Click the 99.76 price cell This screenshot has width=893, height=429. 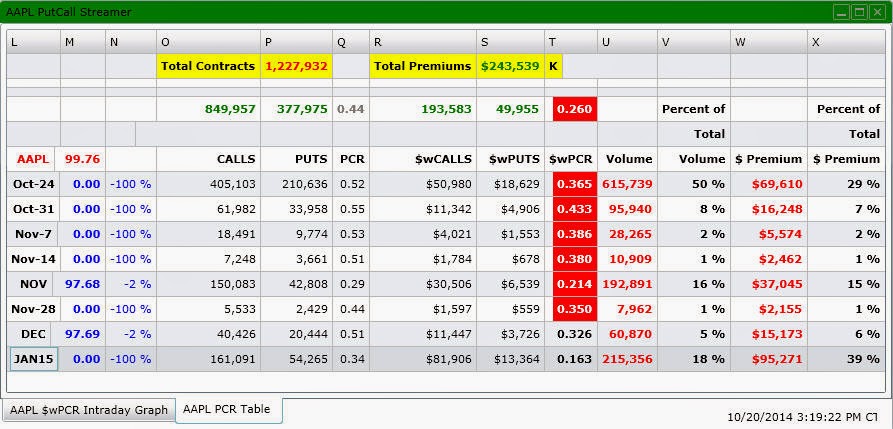[83, 159]
